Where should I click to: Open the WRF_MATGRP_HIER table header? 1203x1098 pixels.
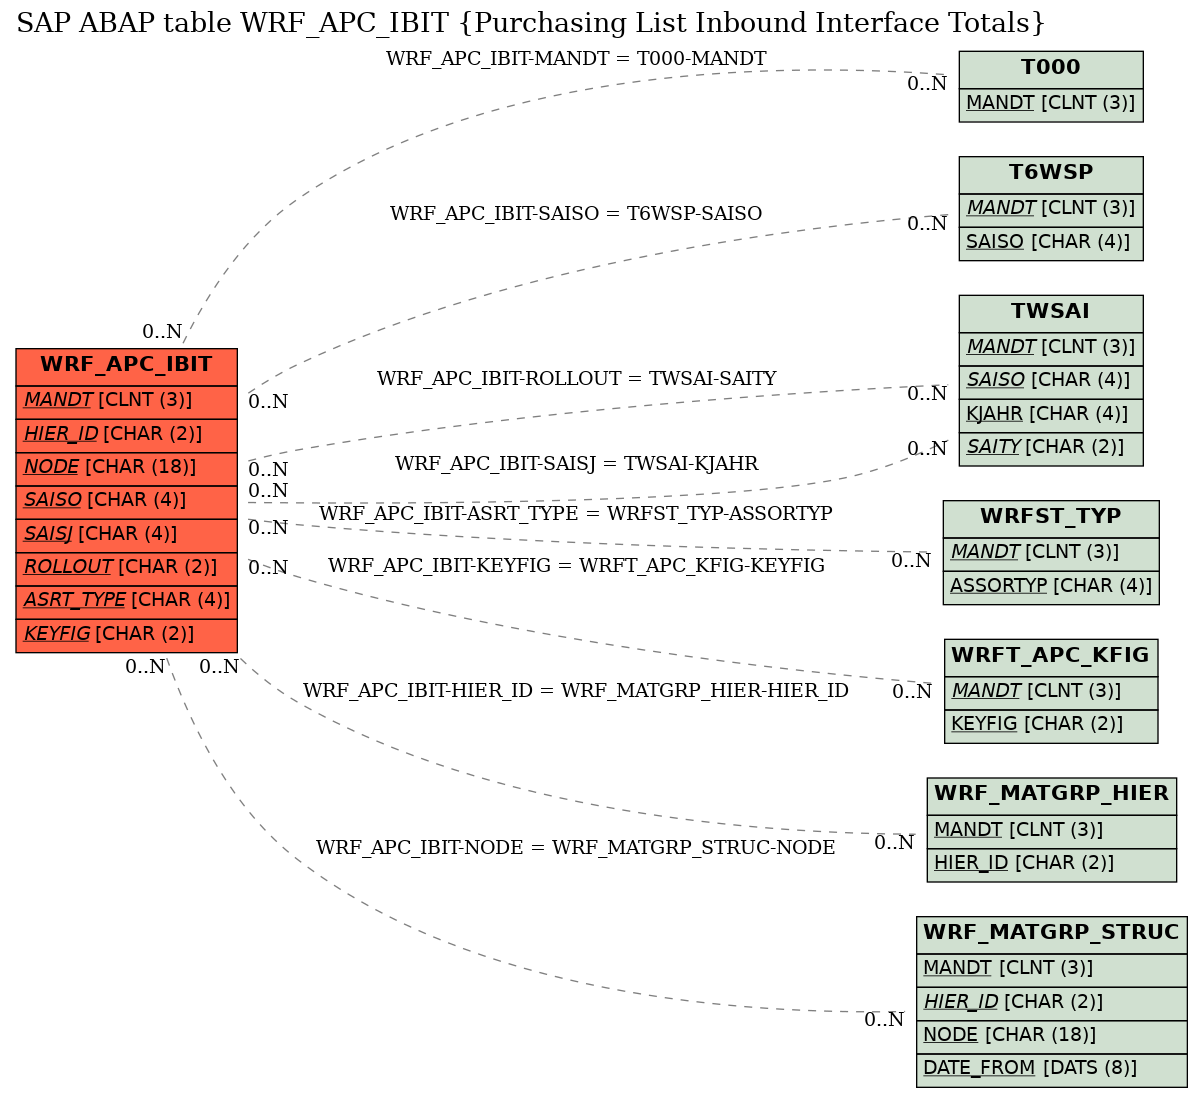pyautogui.click(x=1052, y=795)
